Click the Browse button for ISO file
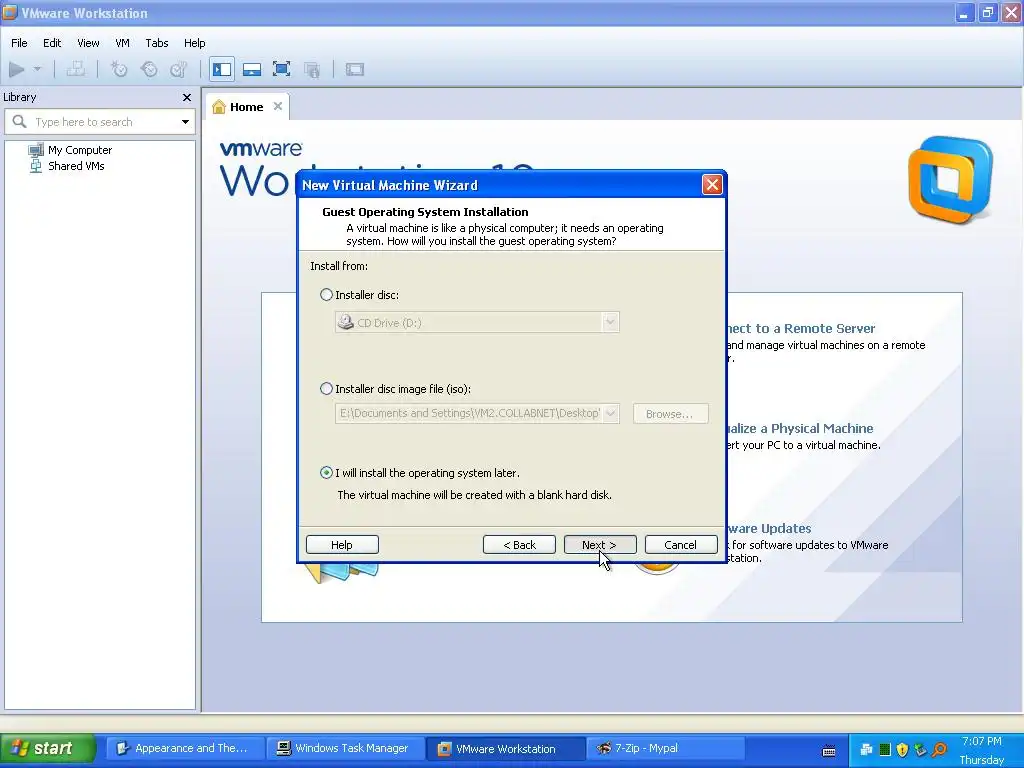 click(x=670, y=413)
